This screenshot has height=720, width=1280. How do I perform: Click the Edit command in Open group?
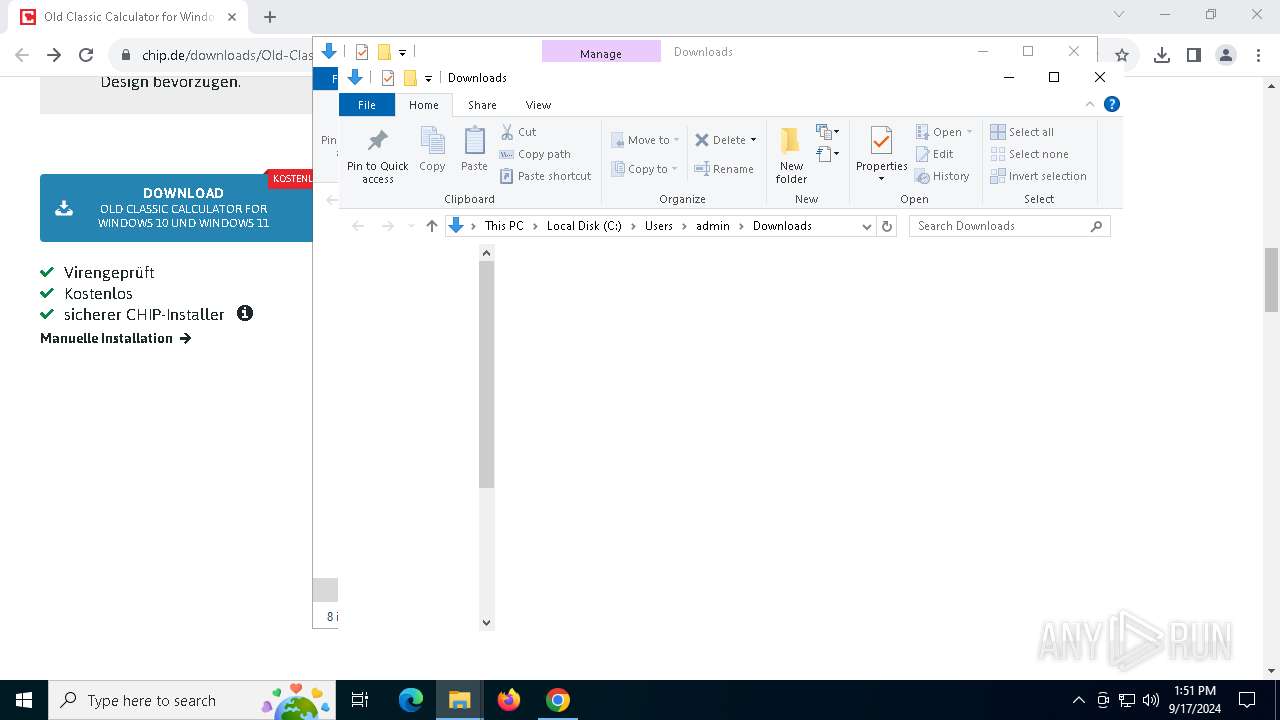point(934,154)
